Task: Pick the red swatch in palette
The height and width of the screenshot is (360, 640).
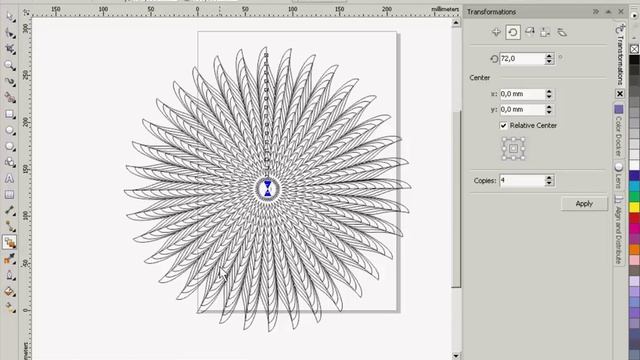Action: click(x=634, y=218)
